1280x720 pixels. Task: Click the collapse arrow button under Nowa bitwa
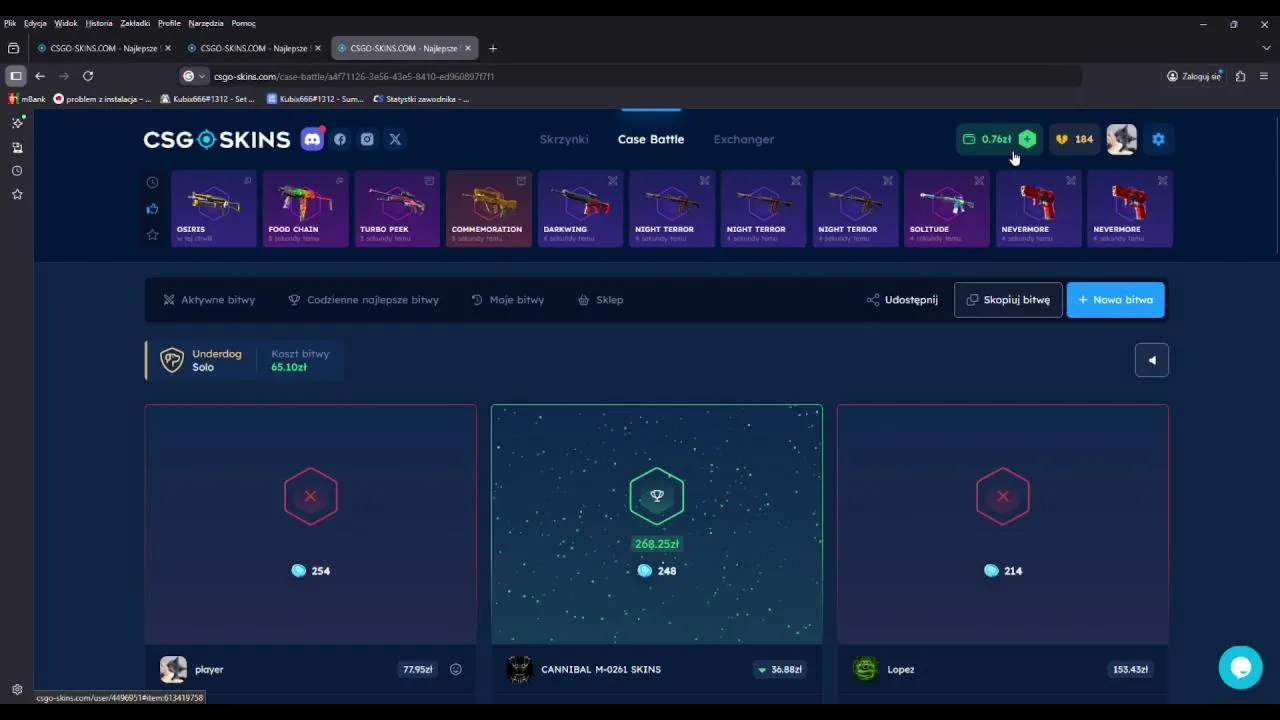click(x=1152, y=361)
